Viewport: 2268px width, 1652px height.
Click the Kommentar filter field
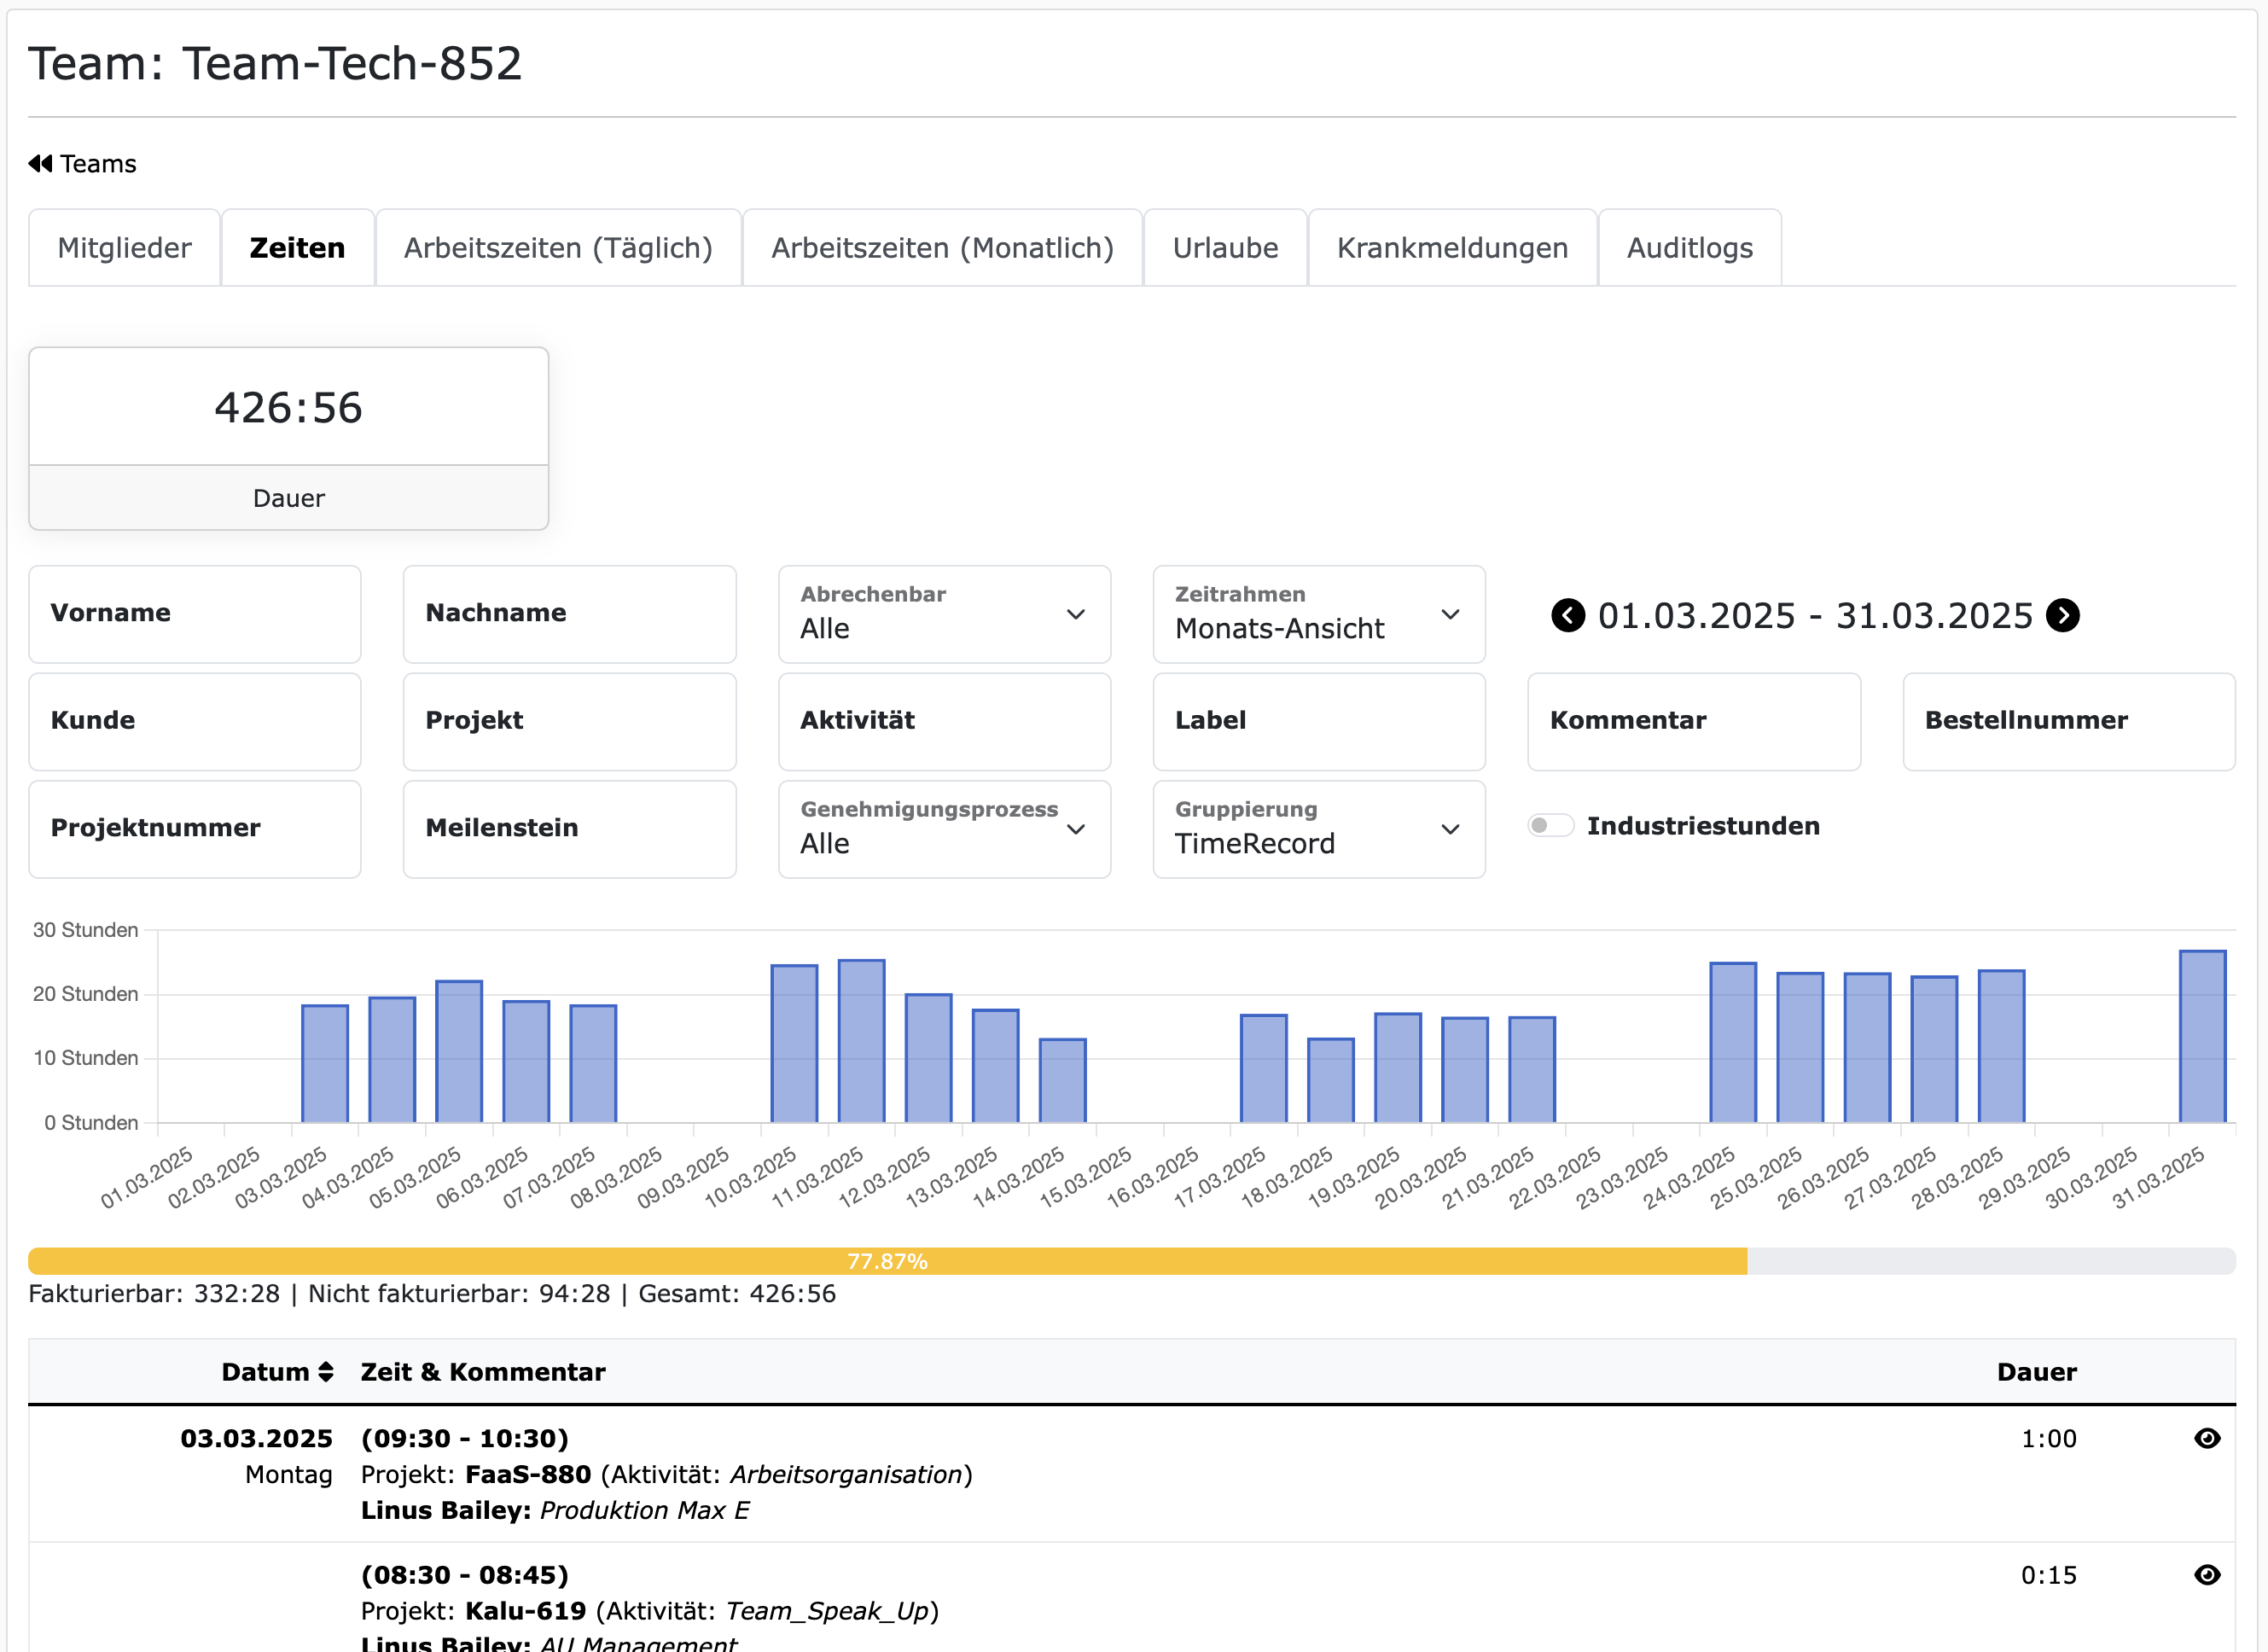click(x=1693, y=721)
